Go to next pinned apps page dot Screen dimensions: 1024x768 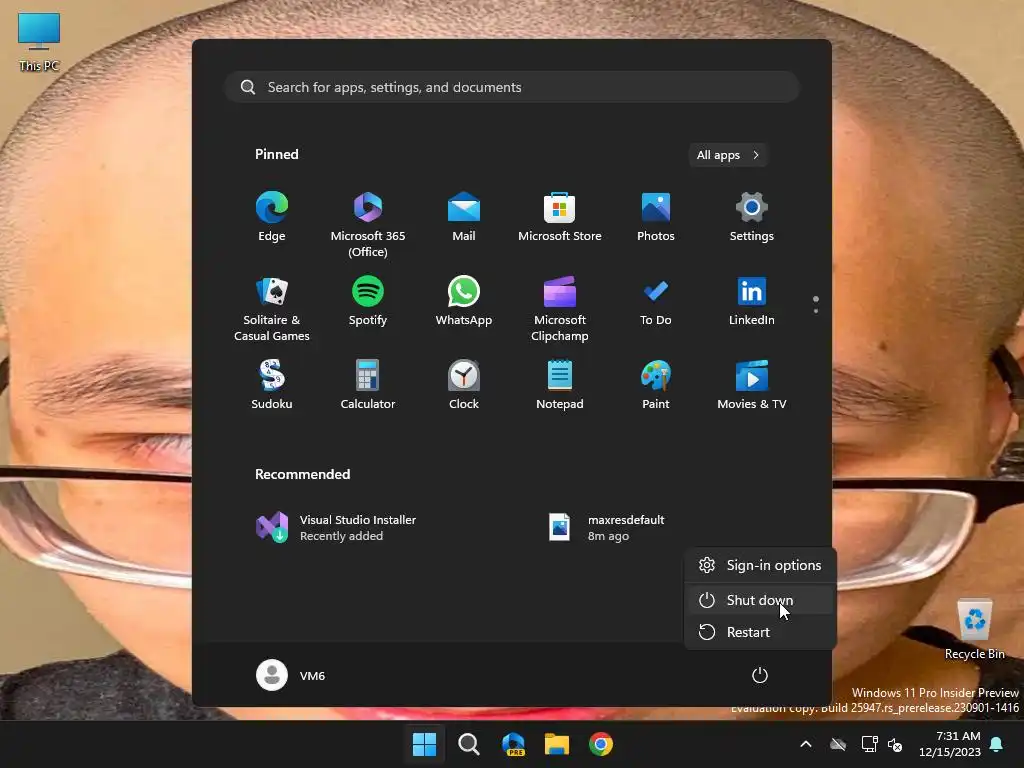pyautogui.click(x=816, y=311)
